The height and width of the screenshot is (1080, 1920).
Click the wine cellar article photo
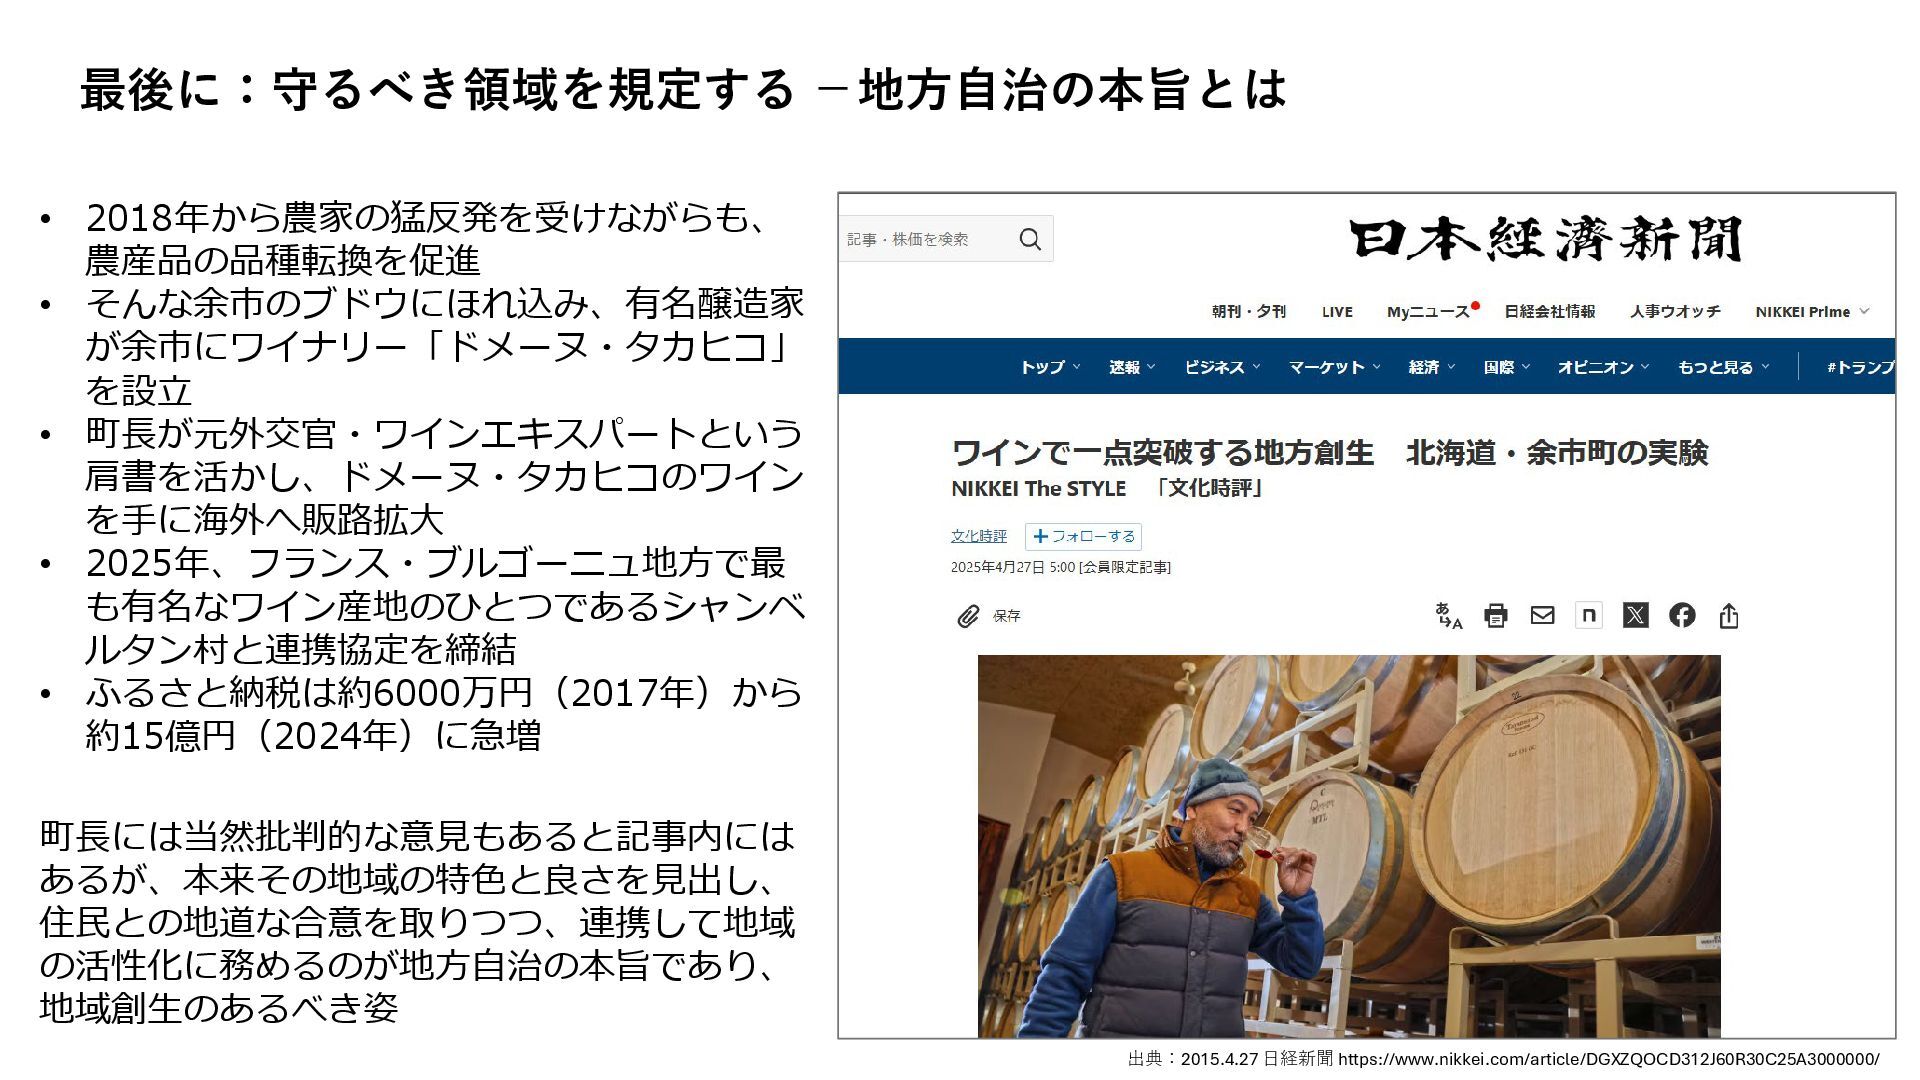[1349, 846]
